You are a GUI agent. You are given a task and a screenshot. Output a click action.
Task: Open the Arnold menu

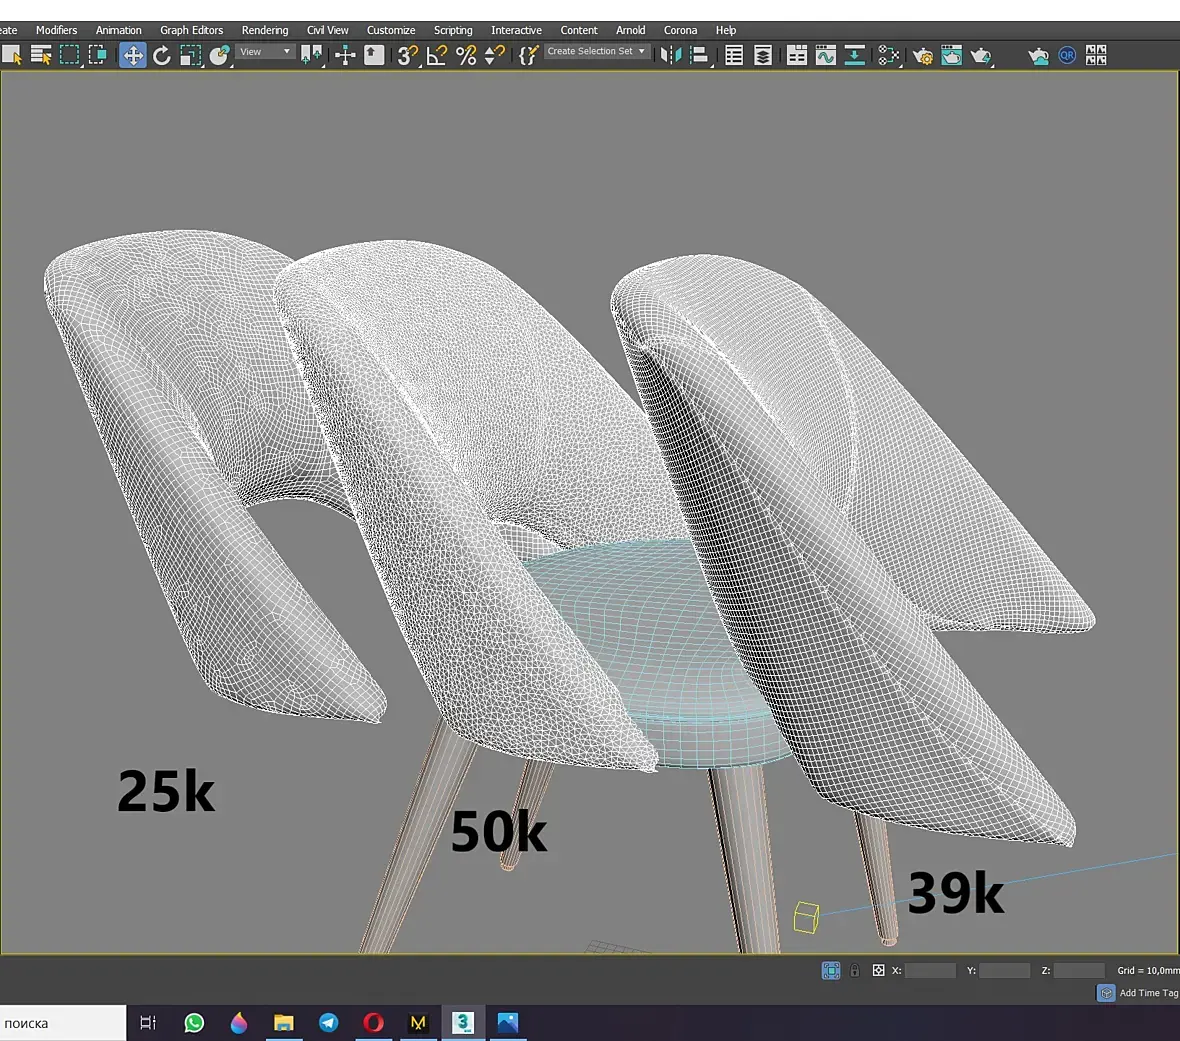pyautogui.click(x=631, y=30)
